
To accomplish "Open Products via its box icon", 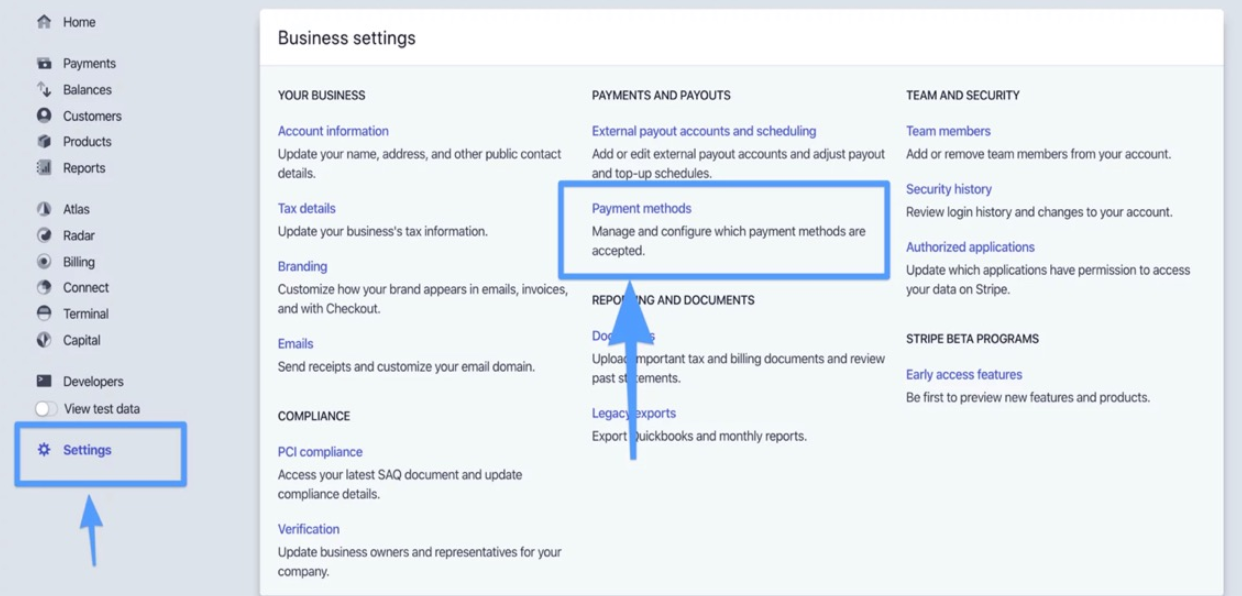I will pos(44,142).
